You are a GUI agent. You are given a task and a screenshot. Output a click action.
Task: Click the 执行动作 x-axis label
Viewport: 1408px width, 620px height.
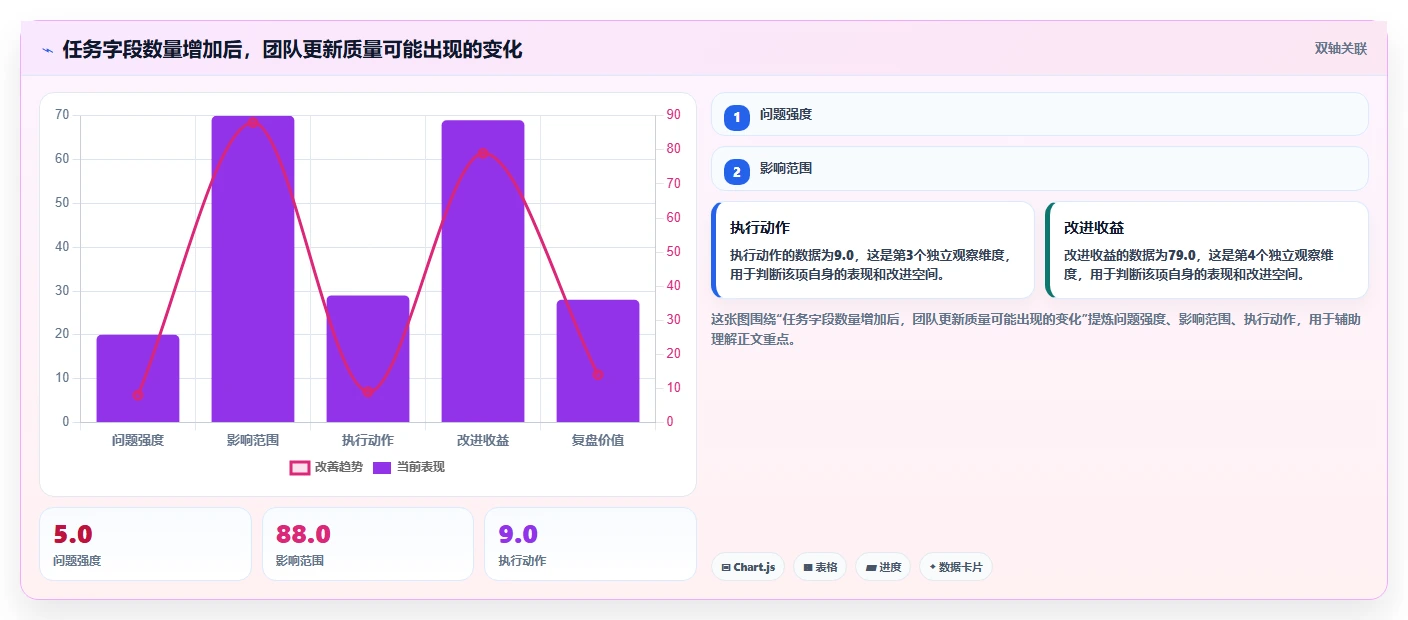(368, 440)
